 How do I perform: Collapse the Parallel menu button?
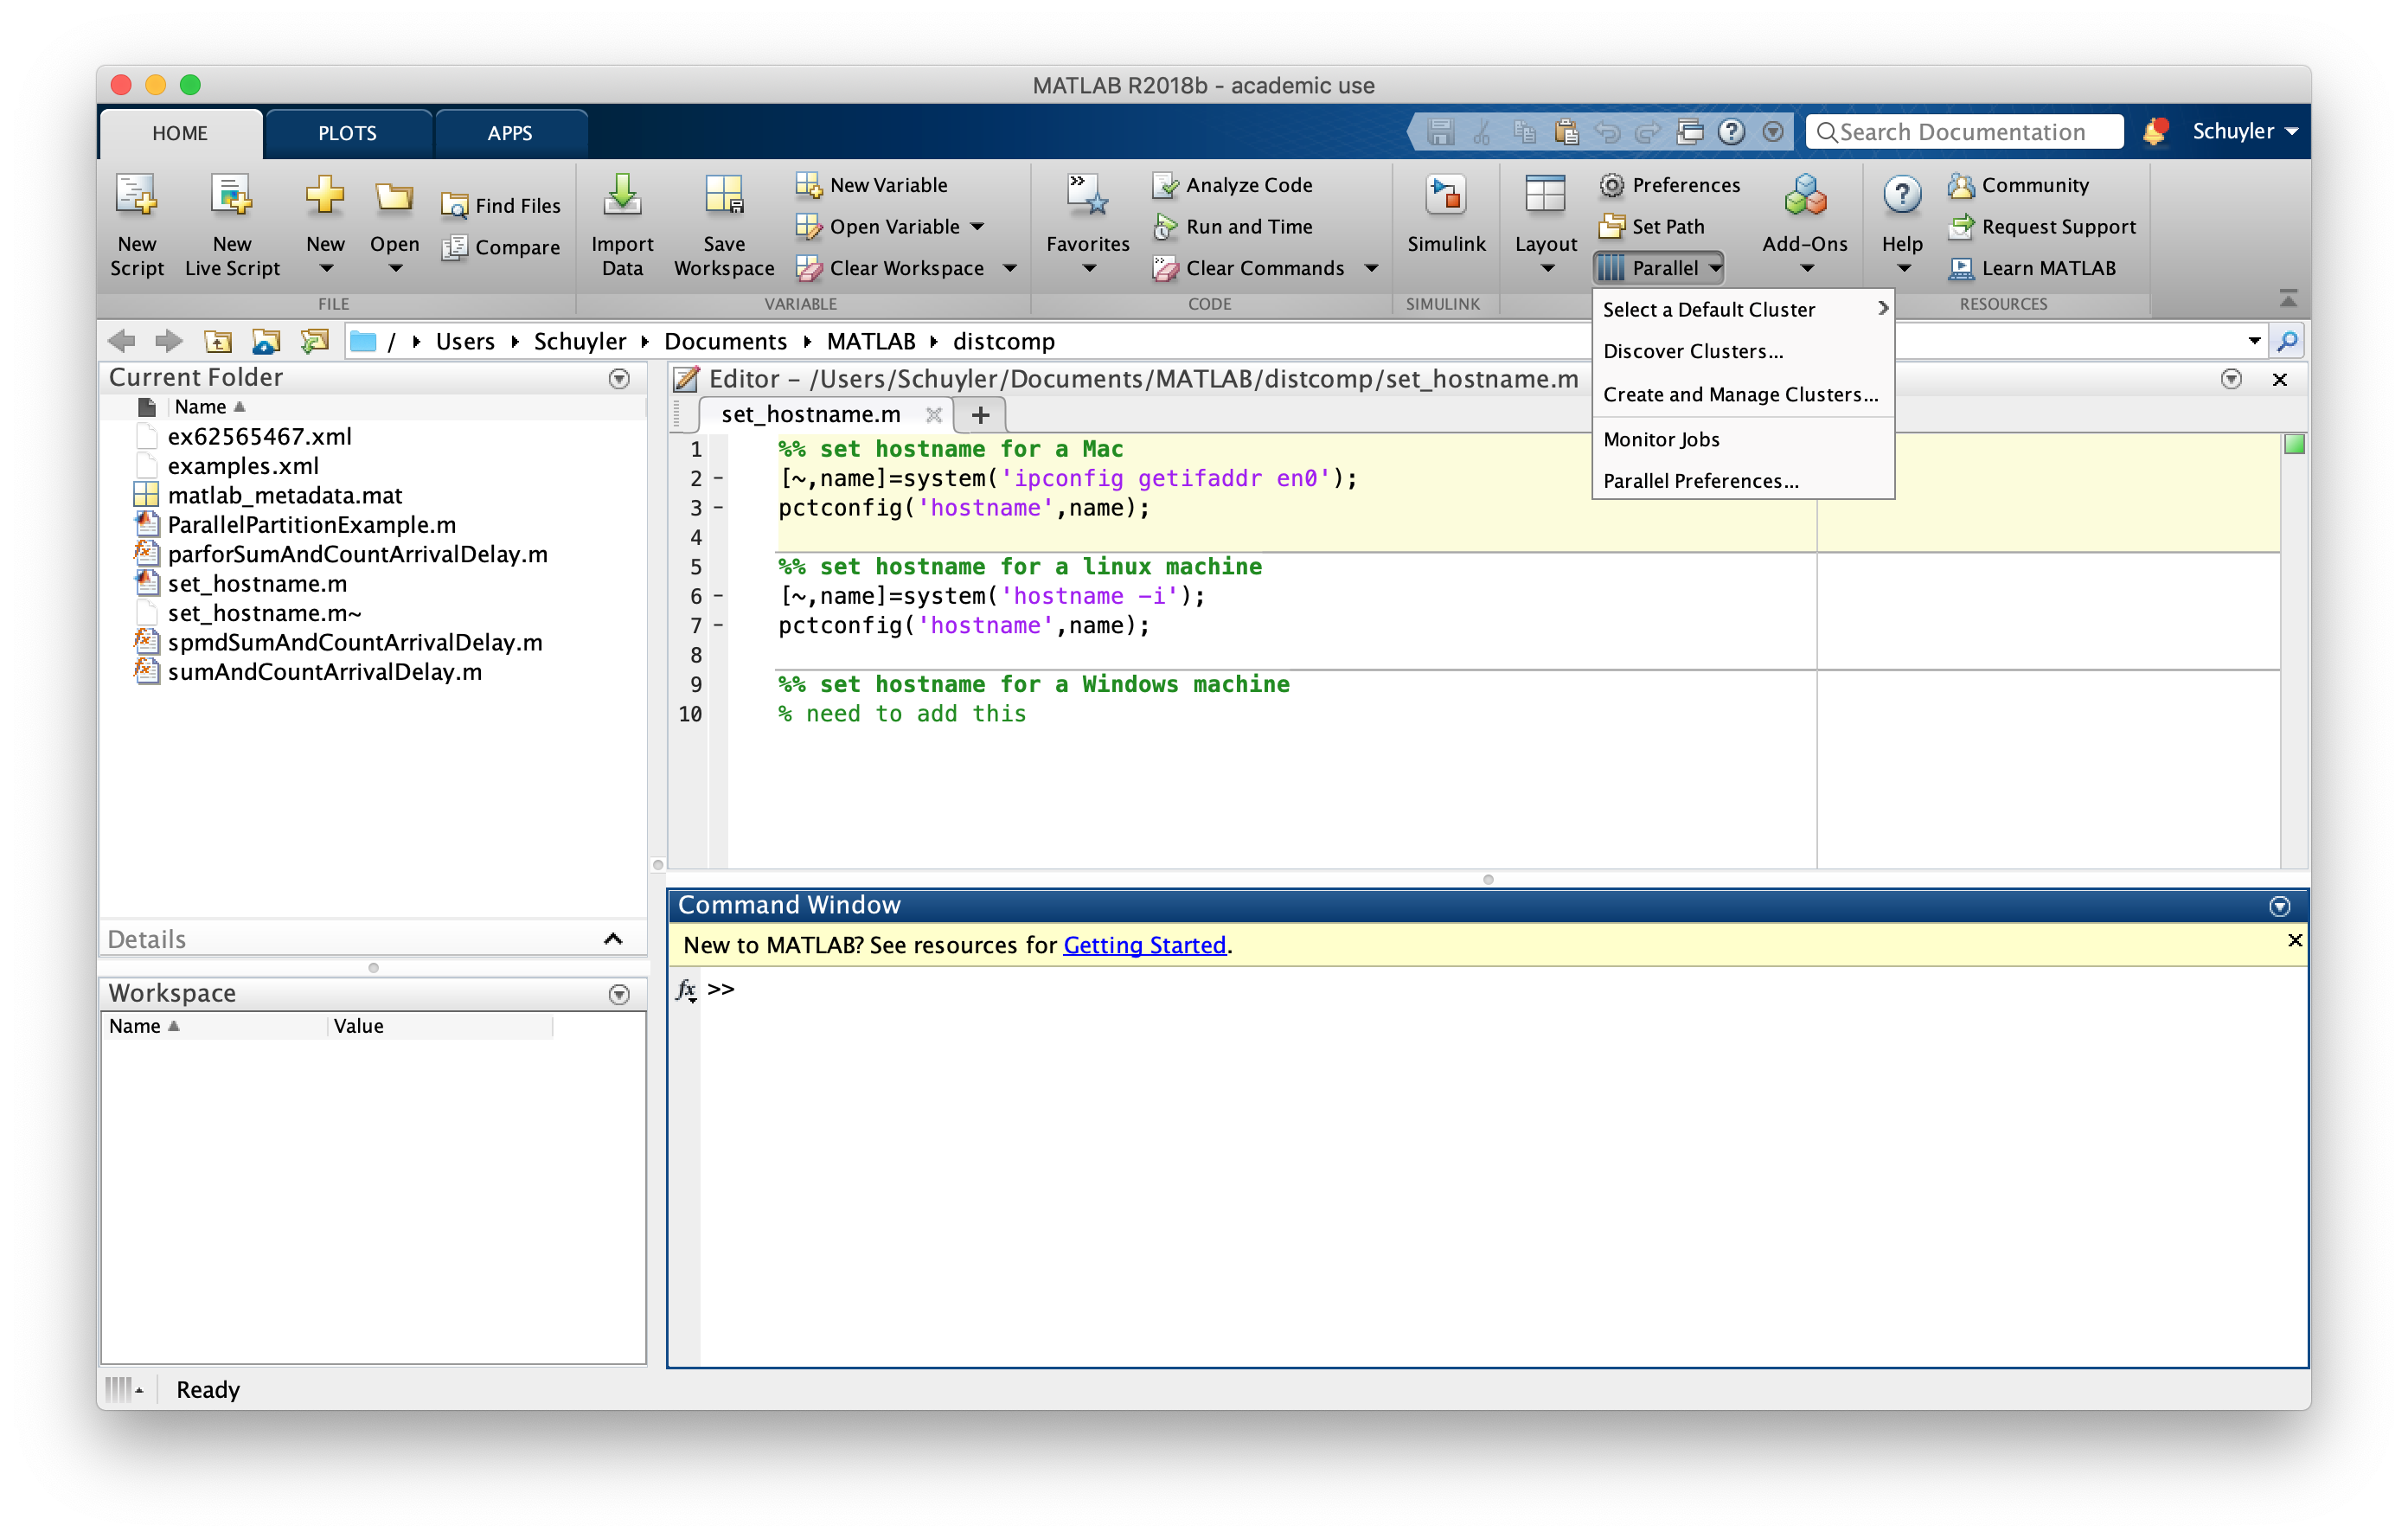(1659, 268)
